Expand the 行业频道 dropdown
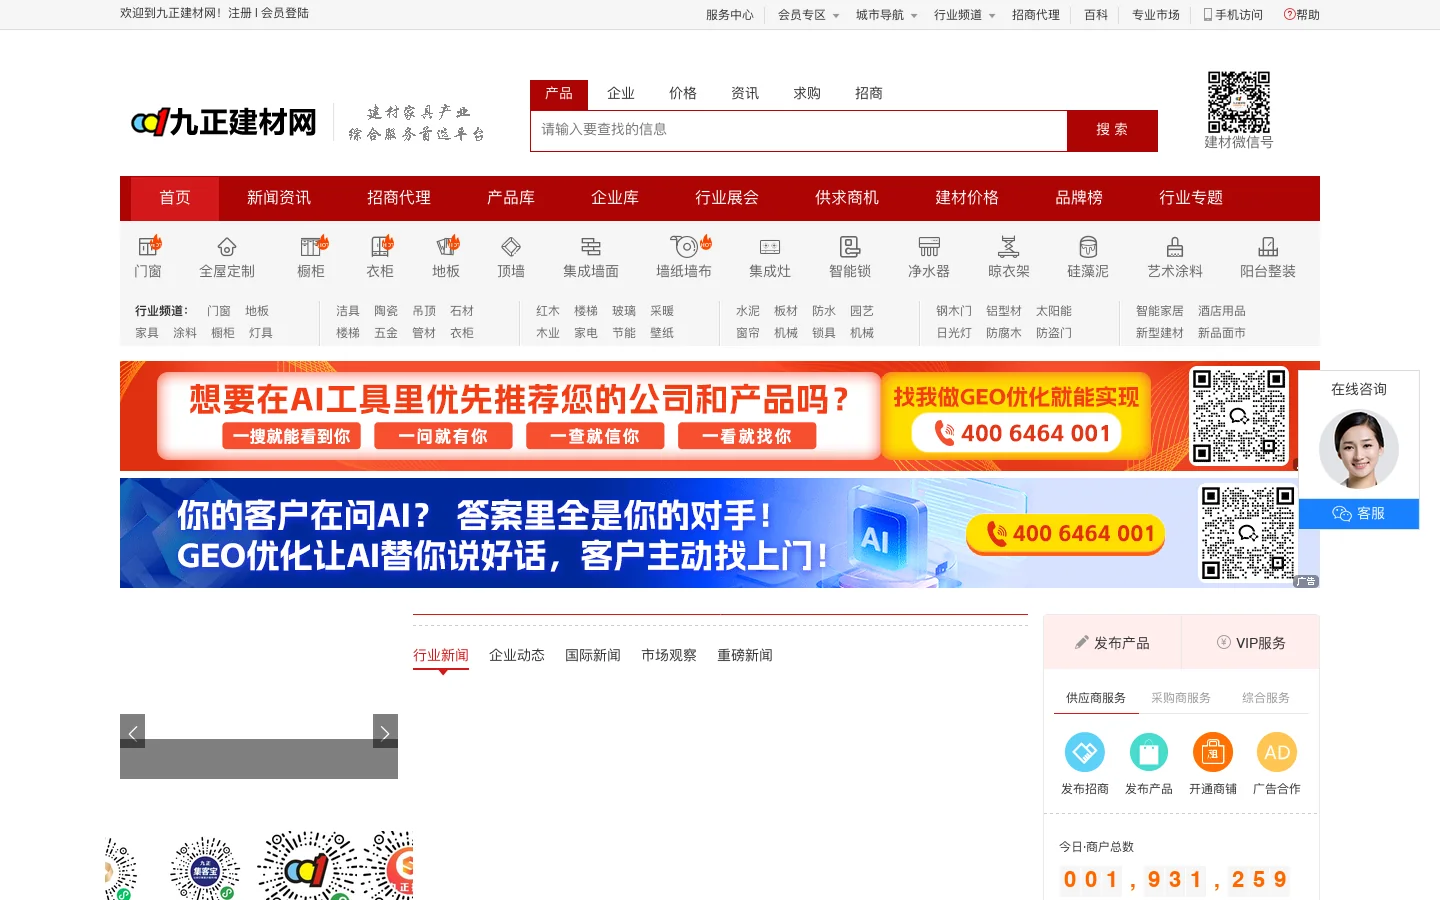The width and height of the screenshot is (1440, 900). [964, 15]
